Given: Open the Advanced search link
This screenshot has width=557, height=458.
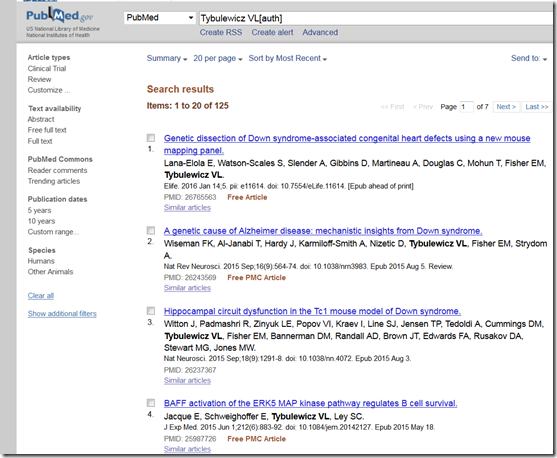Looking at the screenshot, I should point(320,32).
